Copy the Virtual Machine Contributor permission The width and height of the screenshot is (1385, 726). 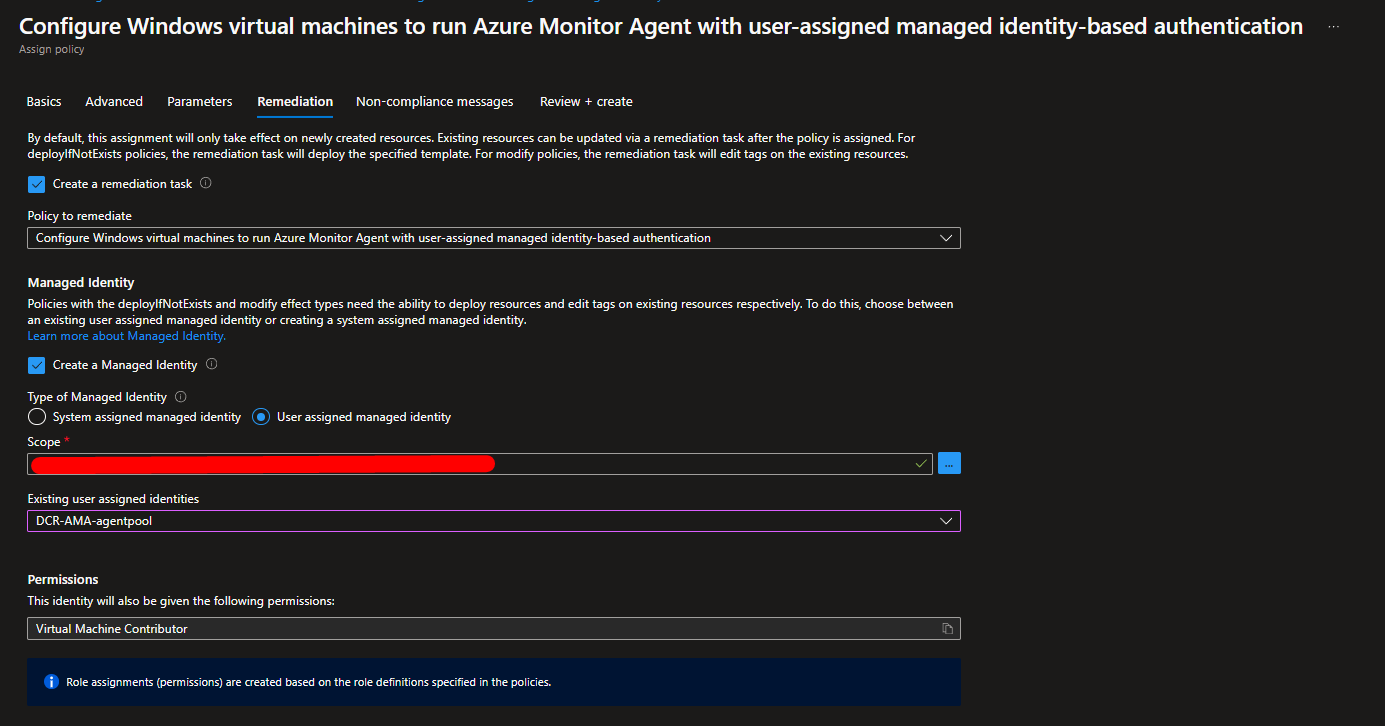point(947,629)
